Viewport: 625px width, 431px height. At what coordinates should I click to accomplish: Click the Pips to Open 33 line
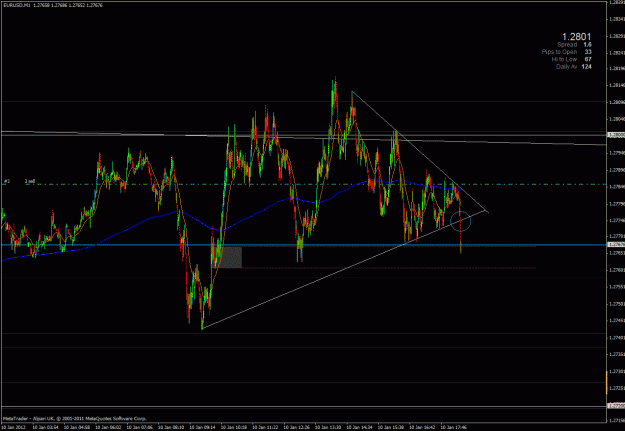[x=566, y=52]
